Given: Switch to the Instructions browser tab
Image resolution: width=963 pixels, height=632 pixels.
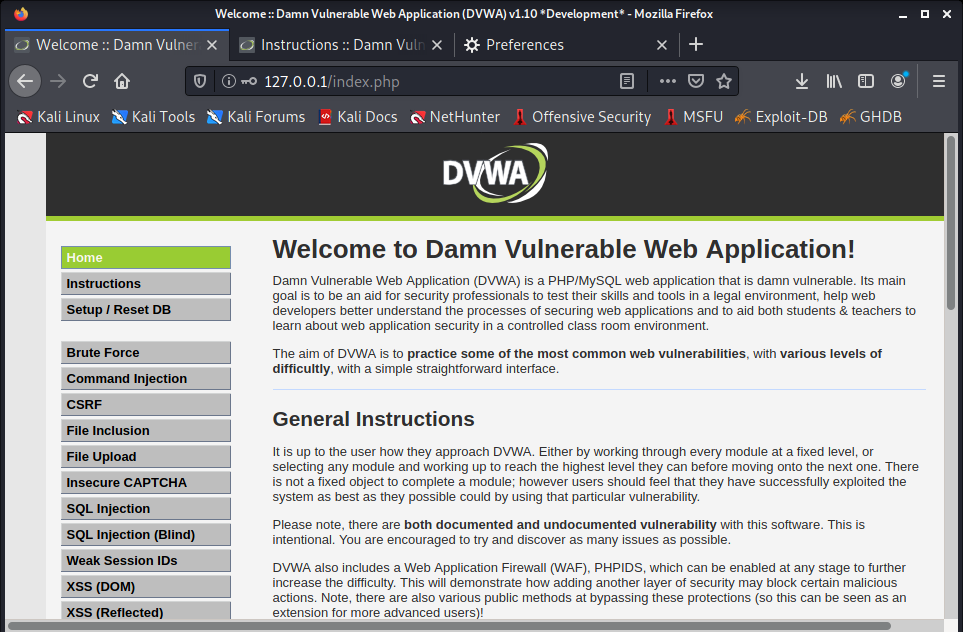Looking at the screenshot, I should coord(341,45).
